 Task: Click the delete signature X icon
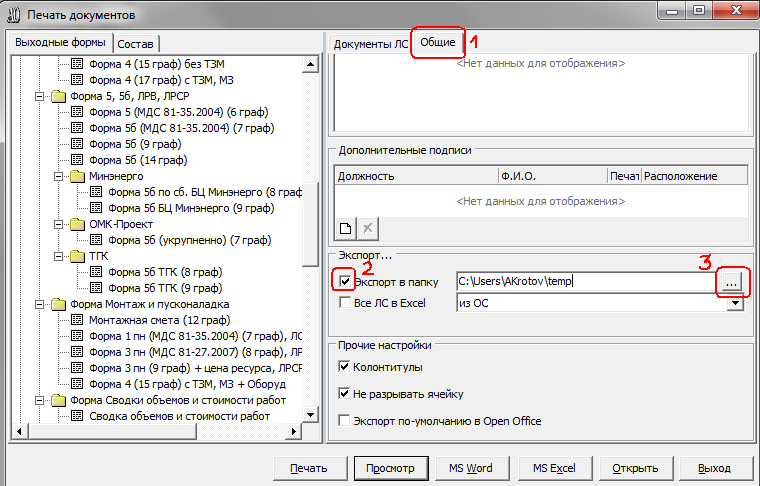(368, 228)
